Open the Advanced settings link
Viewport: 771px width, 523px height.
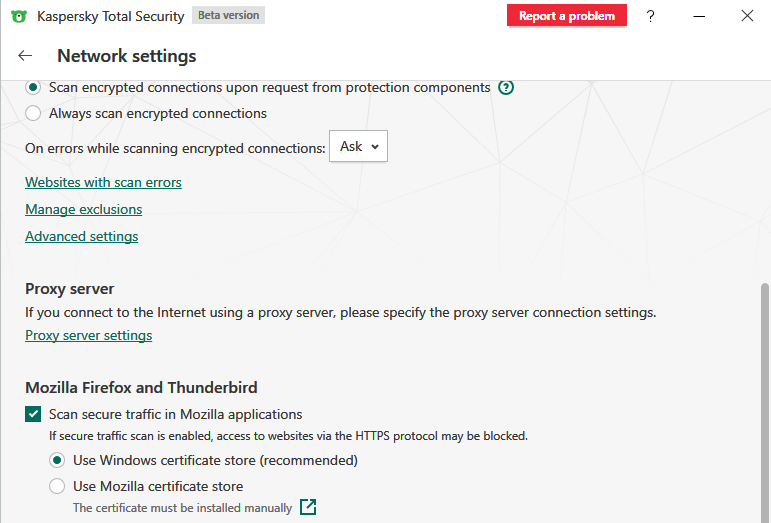pyautogui.click(x=81, y=236)
